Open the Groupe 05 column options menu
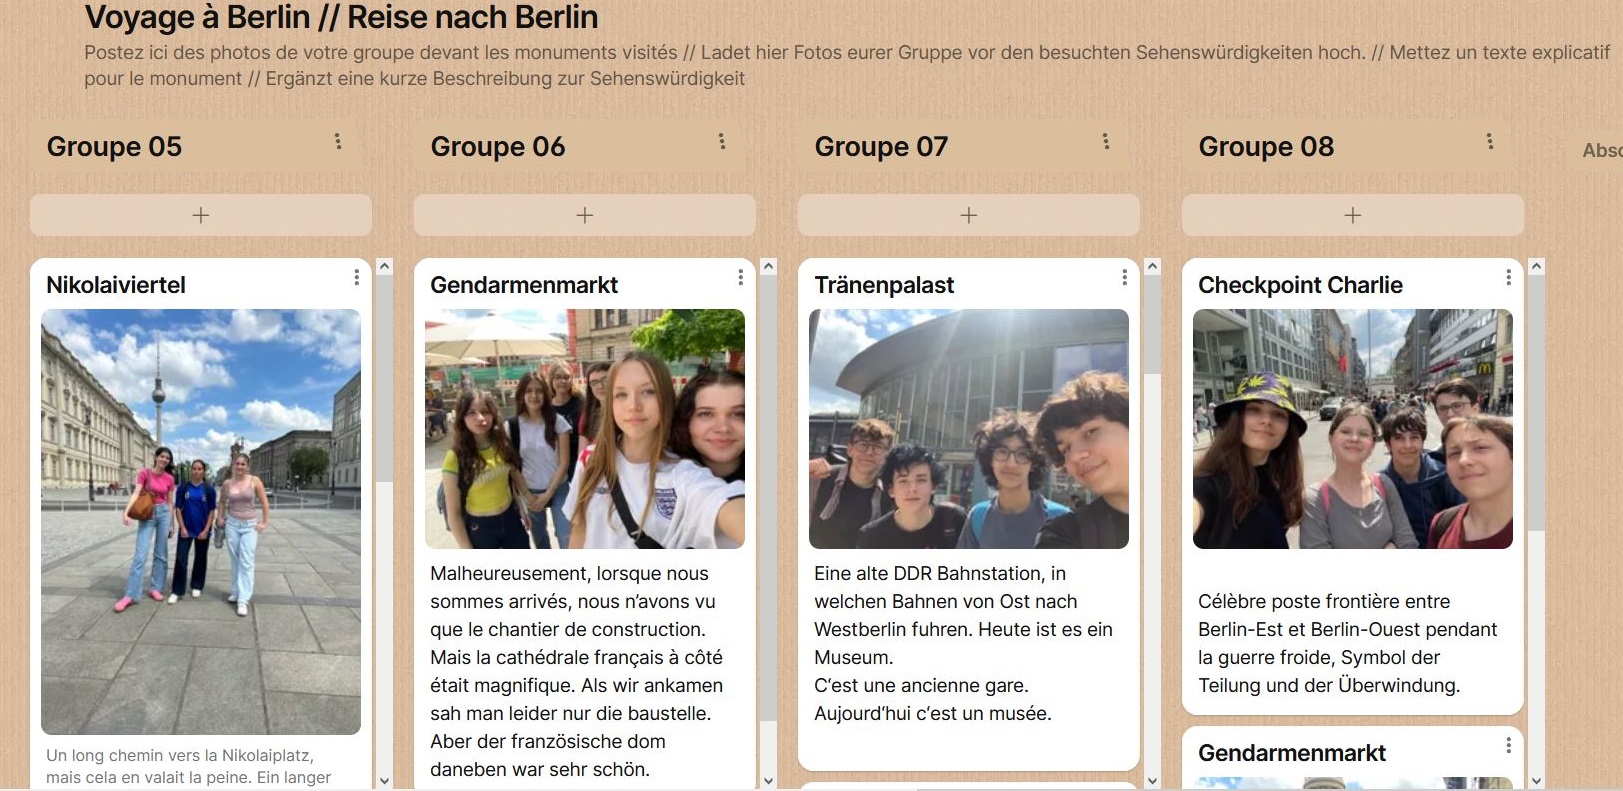The width and height of the screenshot is (1623, 791). pos(338,142)
